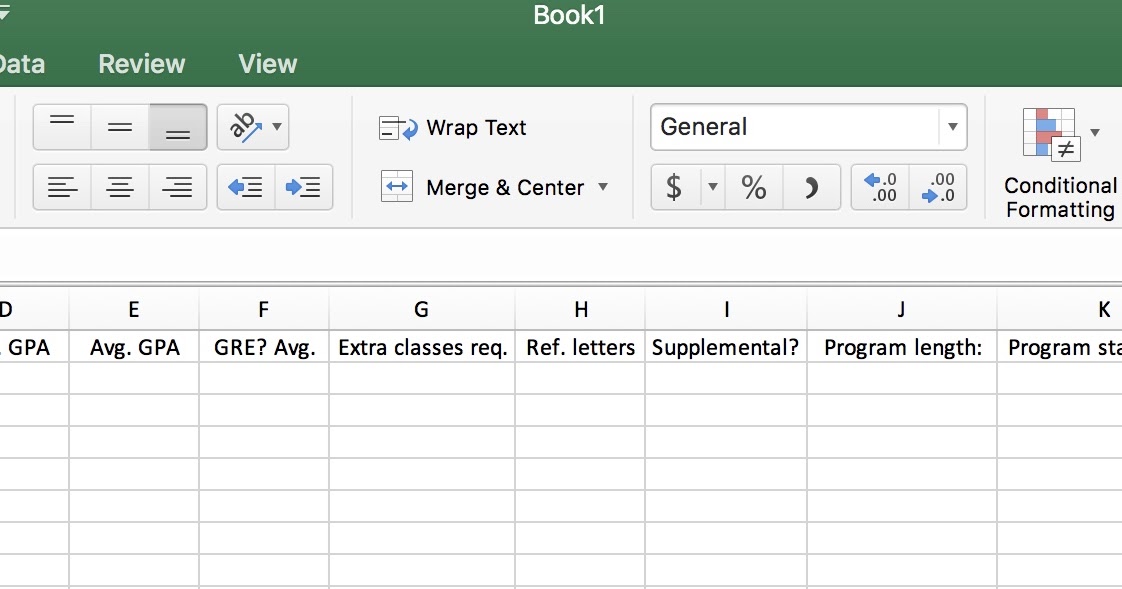Image resolution: width=1122 pixels, height=589 pixels.
Task: Apply the Percent Style format
Action: (x=753, y=187)
